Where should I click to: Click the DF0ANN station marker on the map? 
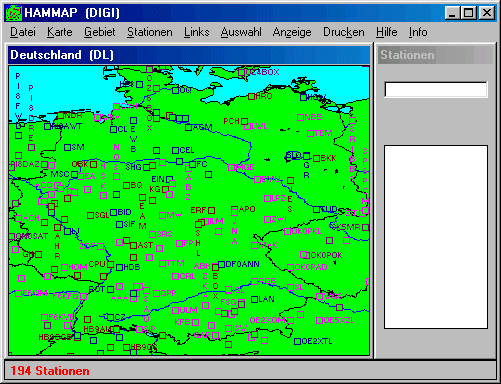pyautogui.click(x=222, y=264)
